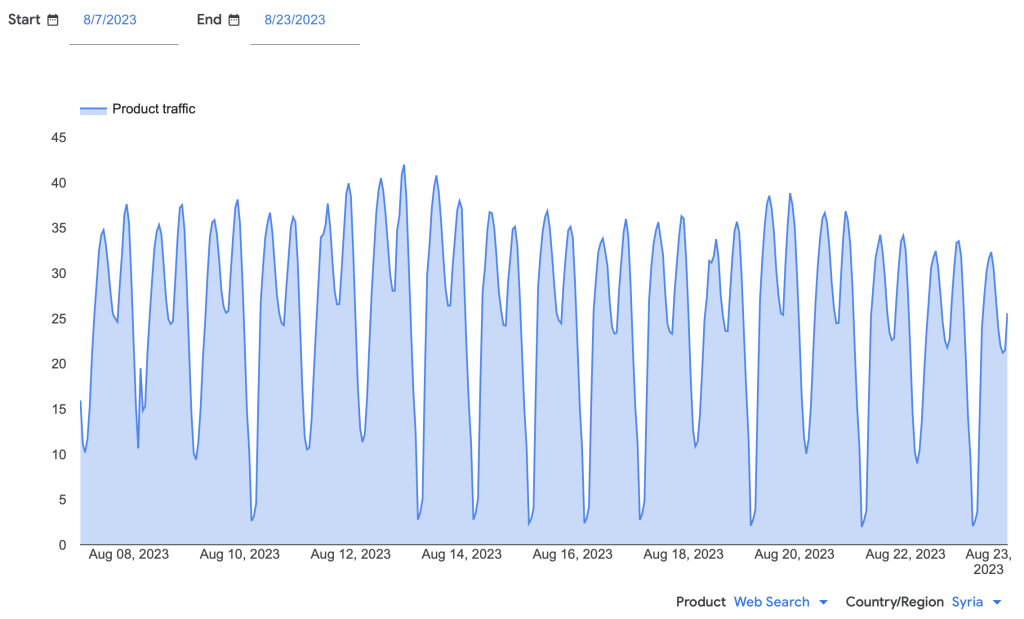Image resolution: width=1024 pixels, height=619 pixels.
Task: Click the Aug 08, 2023 axis label
Action: point(129,554)
